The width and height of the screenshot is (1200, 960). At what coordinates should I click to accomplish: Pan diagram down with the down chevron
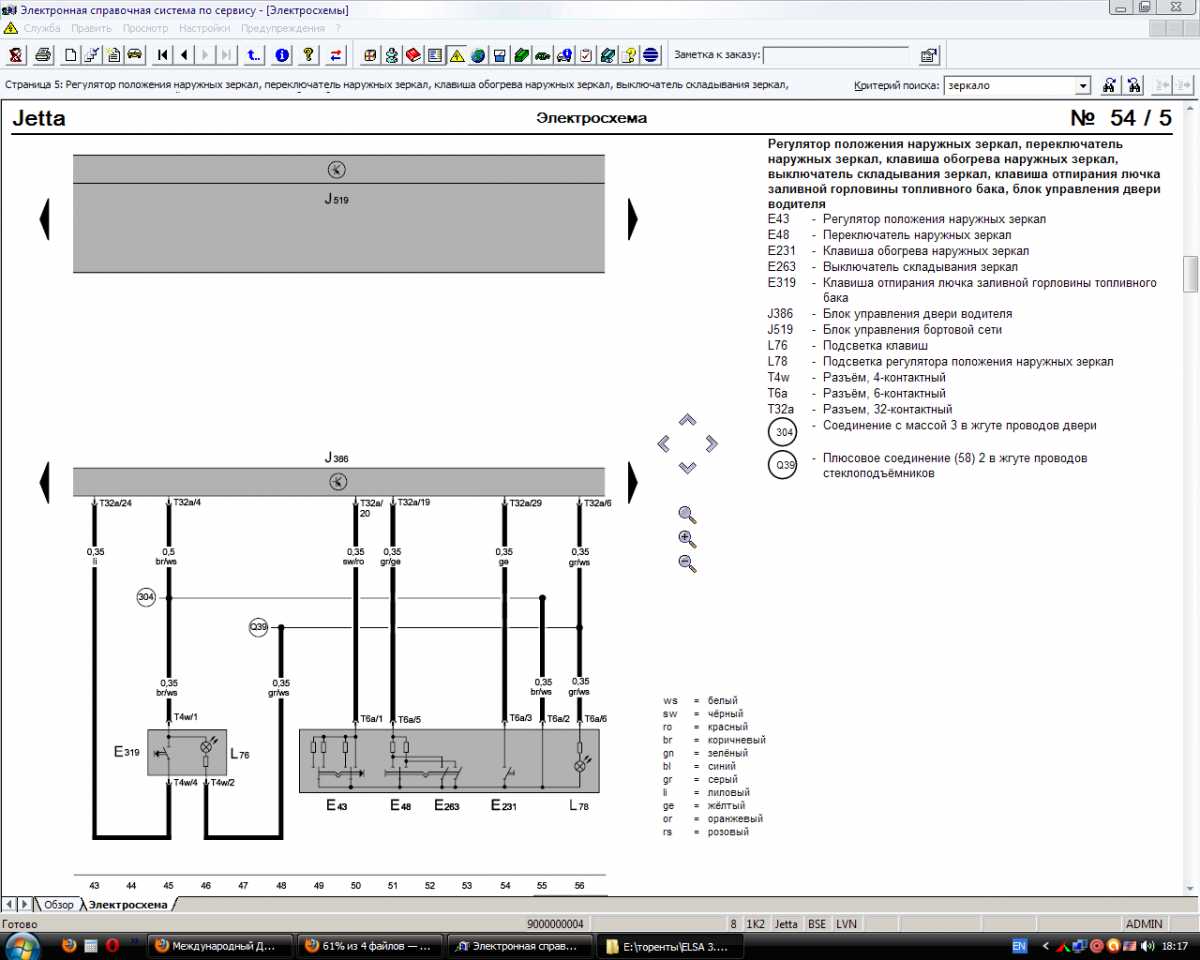point(687,467)
